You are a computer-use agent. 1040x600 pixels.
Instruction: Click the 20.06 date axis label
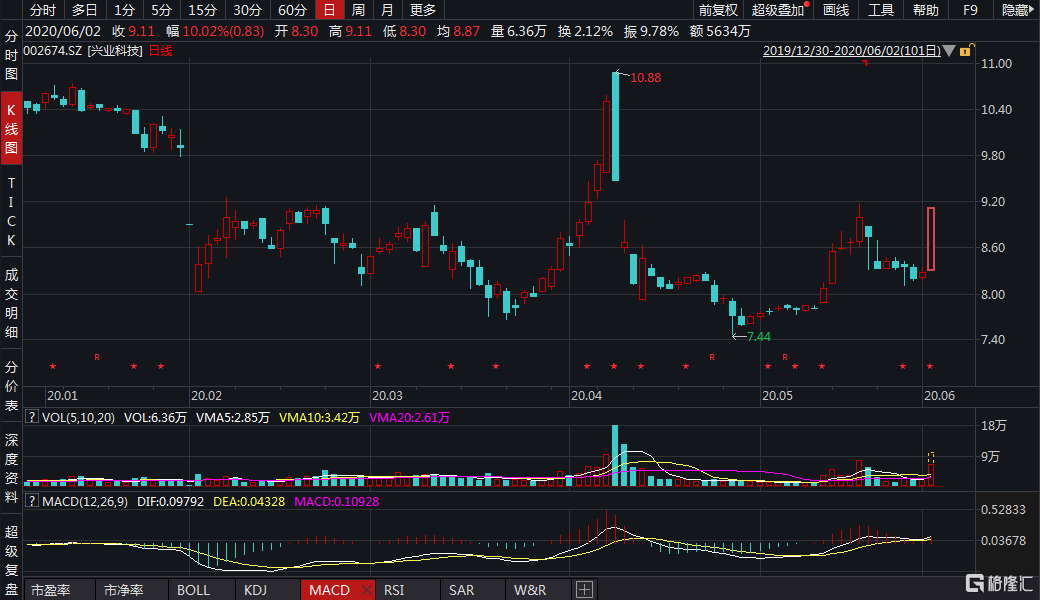tap(939, 396)
